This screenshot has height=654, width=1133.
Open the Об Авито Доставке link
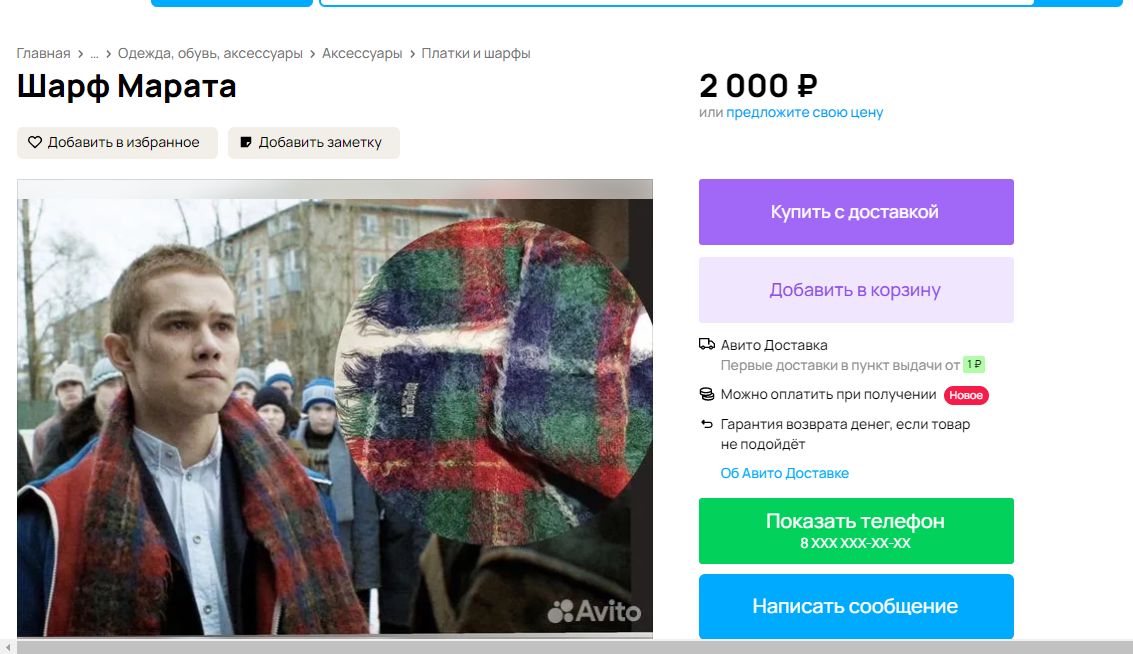(x=785, y=473)
